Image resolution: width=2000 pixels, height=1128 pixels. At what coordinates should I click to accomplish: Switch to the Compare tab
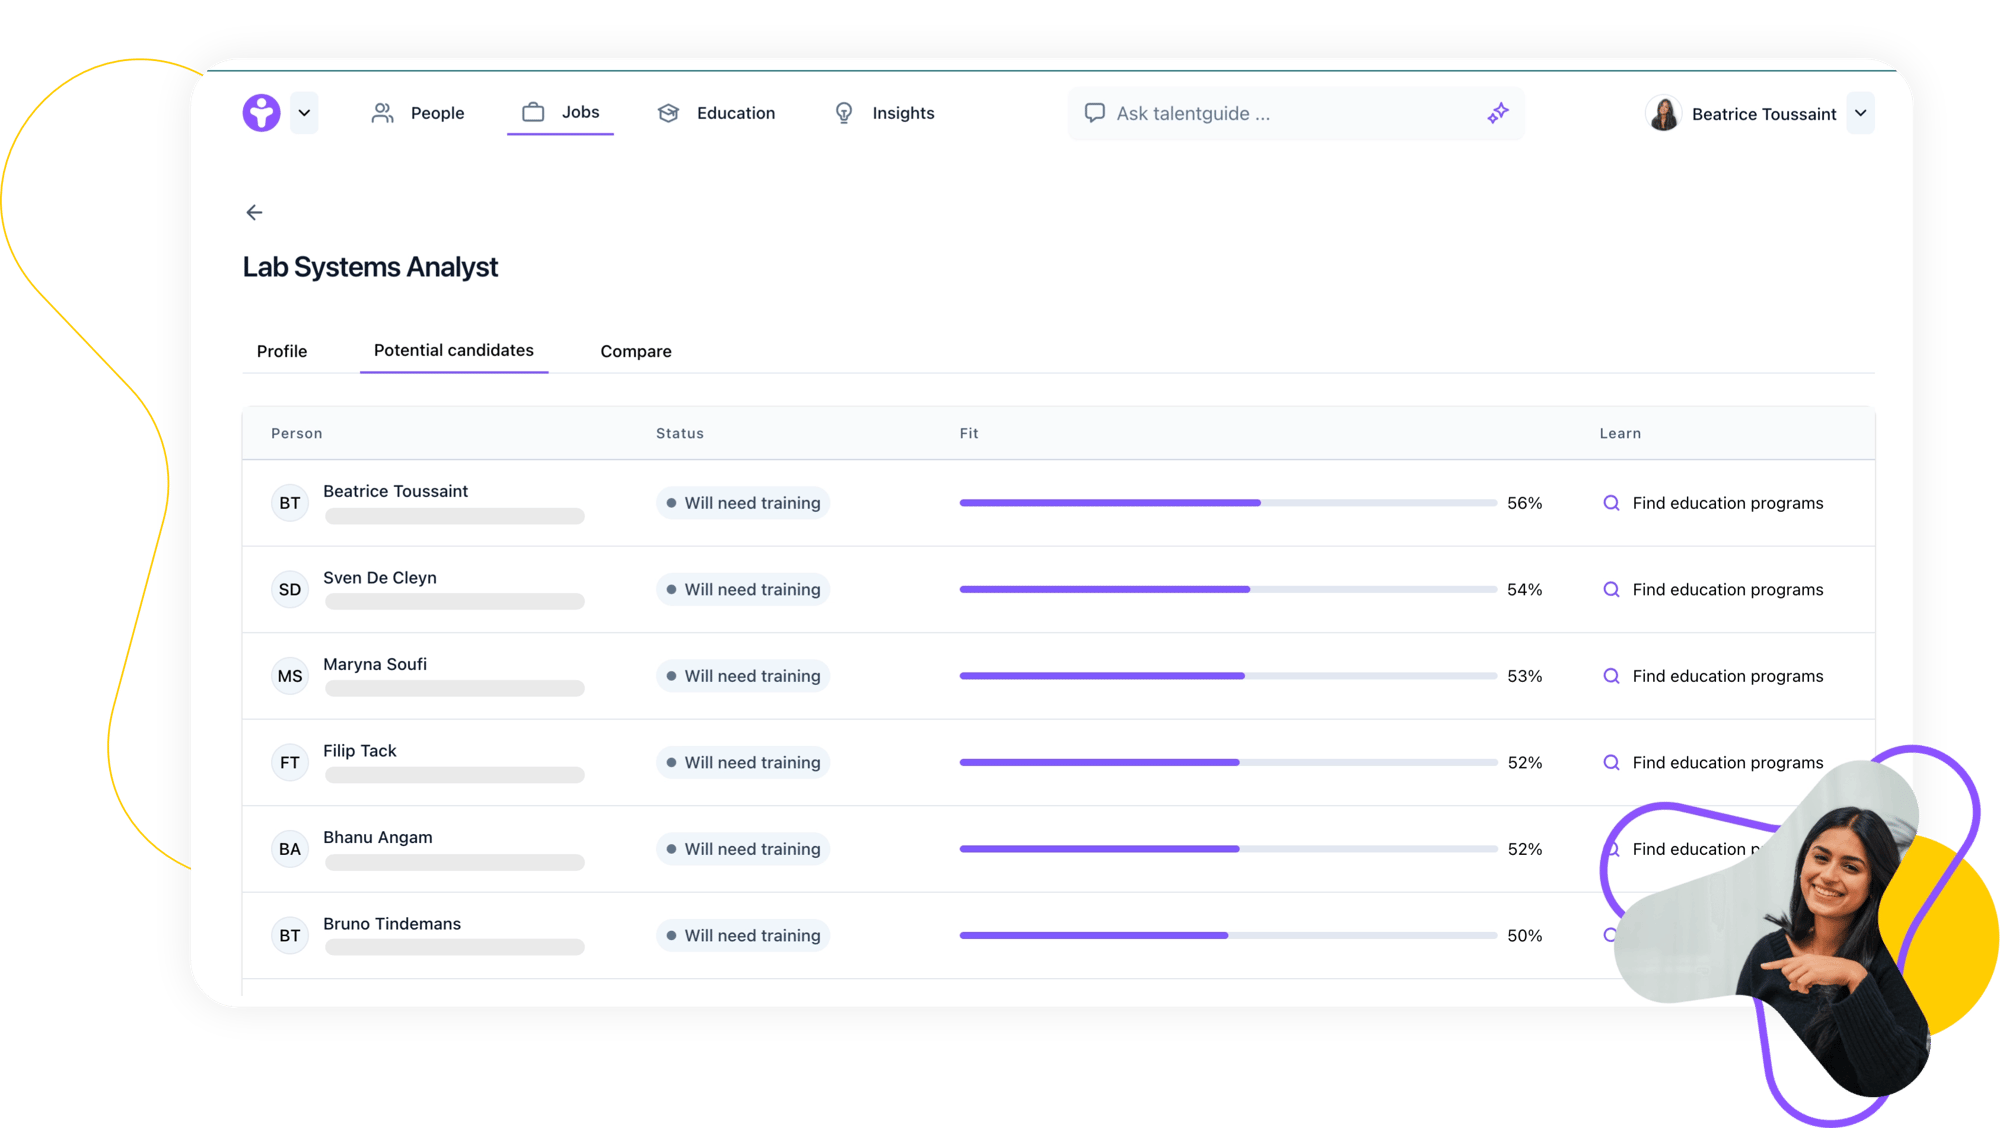pyautogui.click(x=636, y=351)
